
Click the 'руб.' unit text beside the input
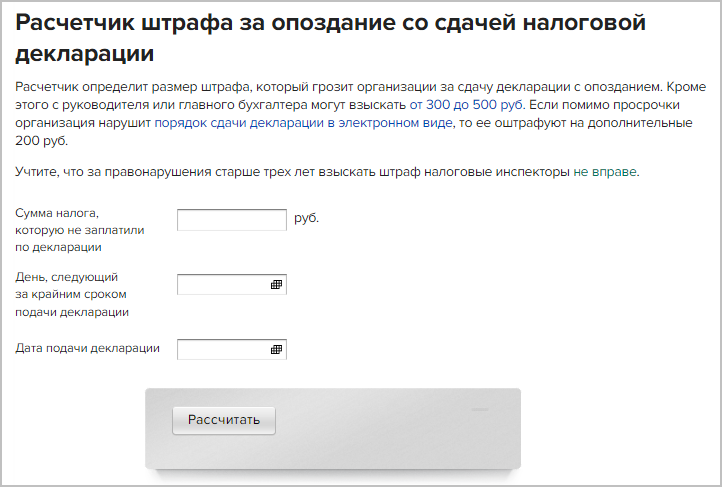tap(307, 217)
